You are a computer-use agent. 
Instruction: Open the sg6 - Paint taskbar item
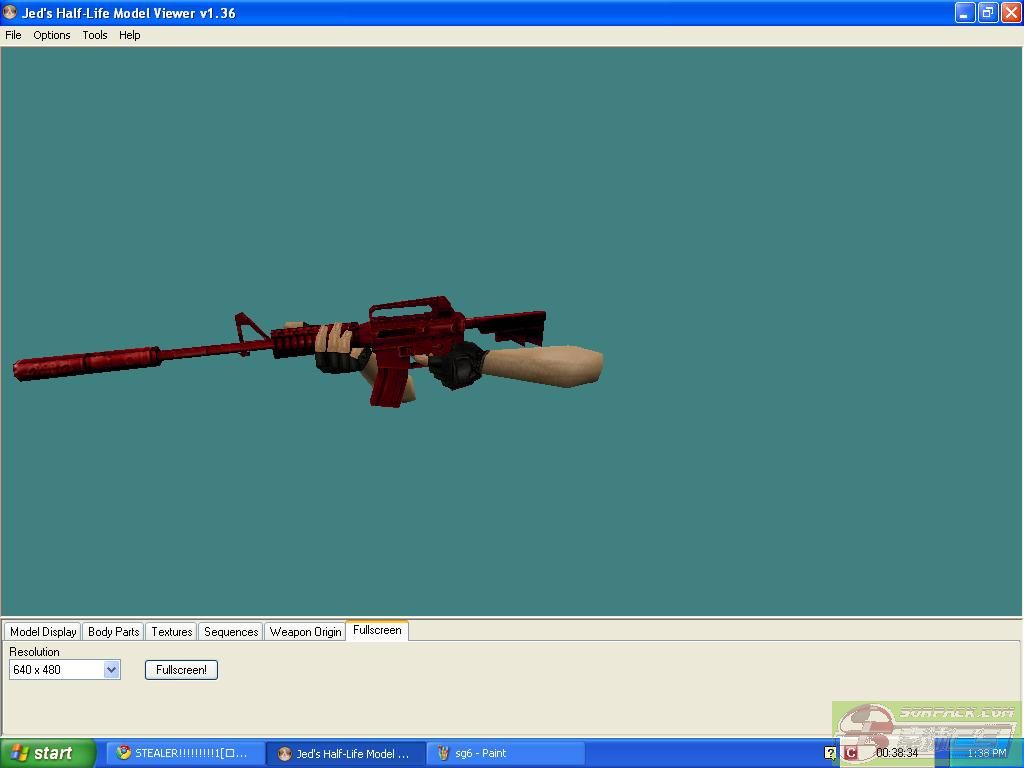coord(506,753)
